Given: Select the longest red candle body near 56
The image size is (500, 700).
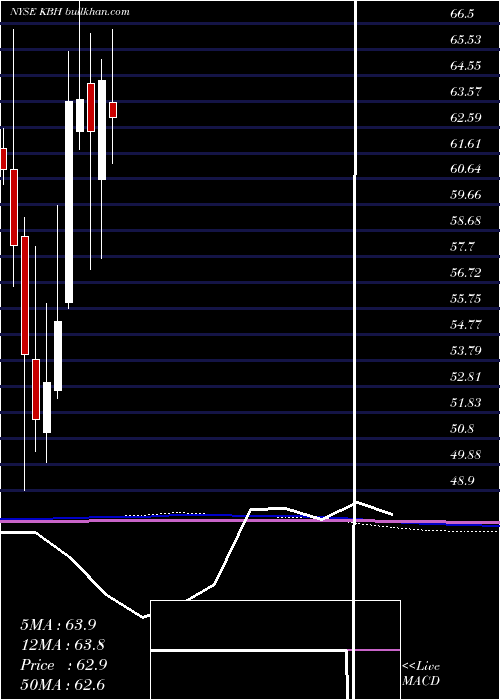Looking at the screenshot, I should click(x=25, y=296).
